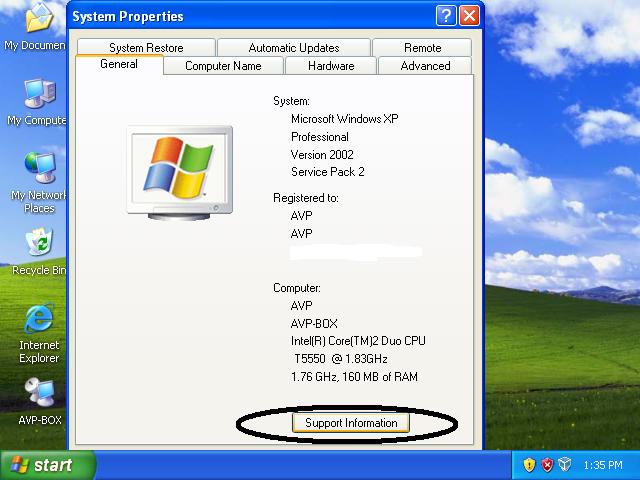Click the 'AVP-BOX' text in the dialog
The width and height of the screenshot is (640, 480).
point(314,324)
